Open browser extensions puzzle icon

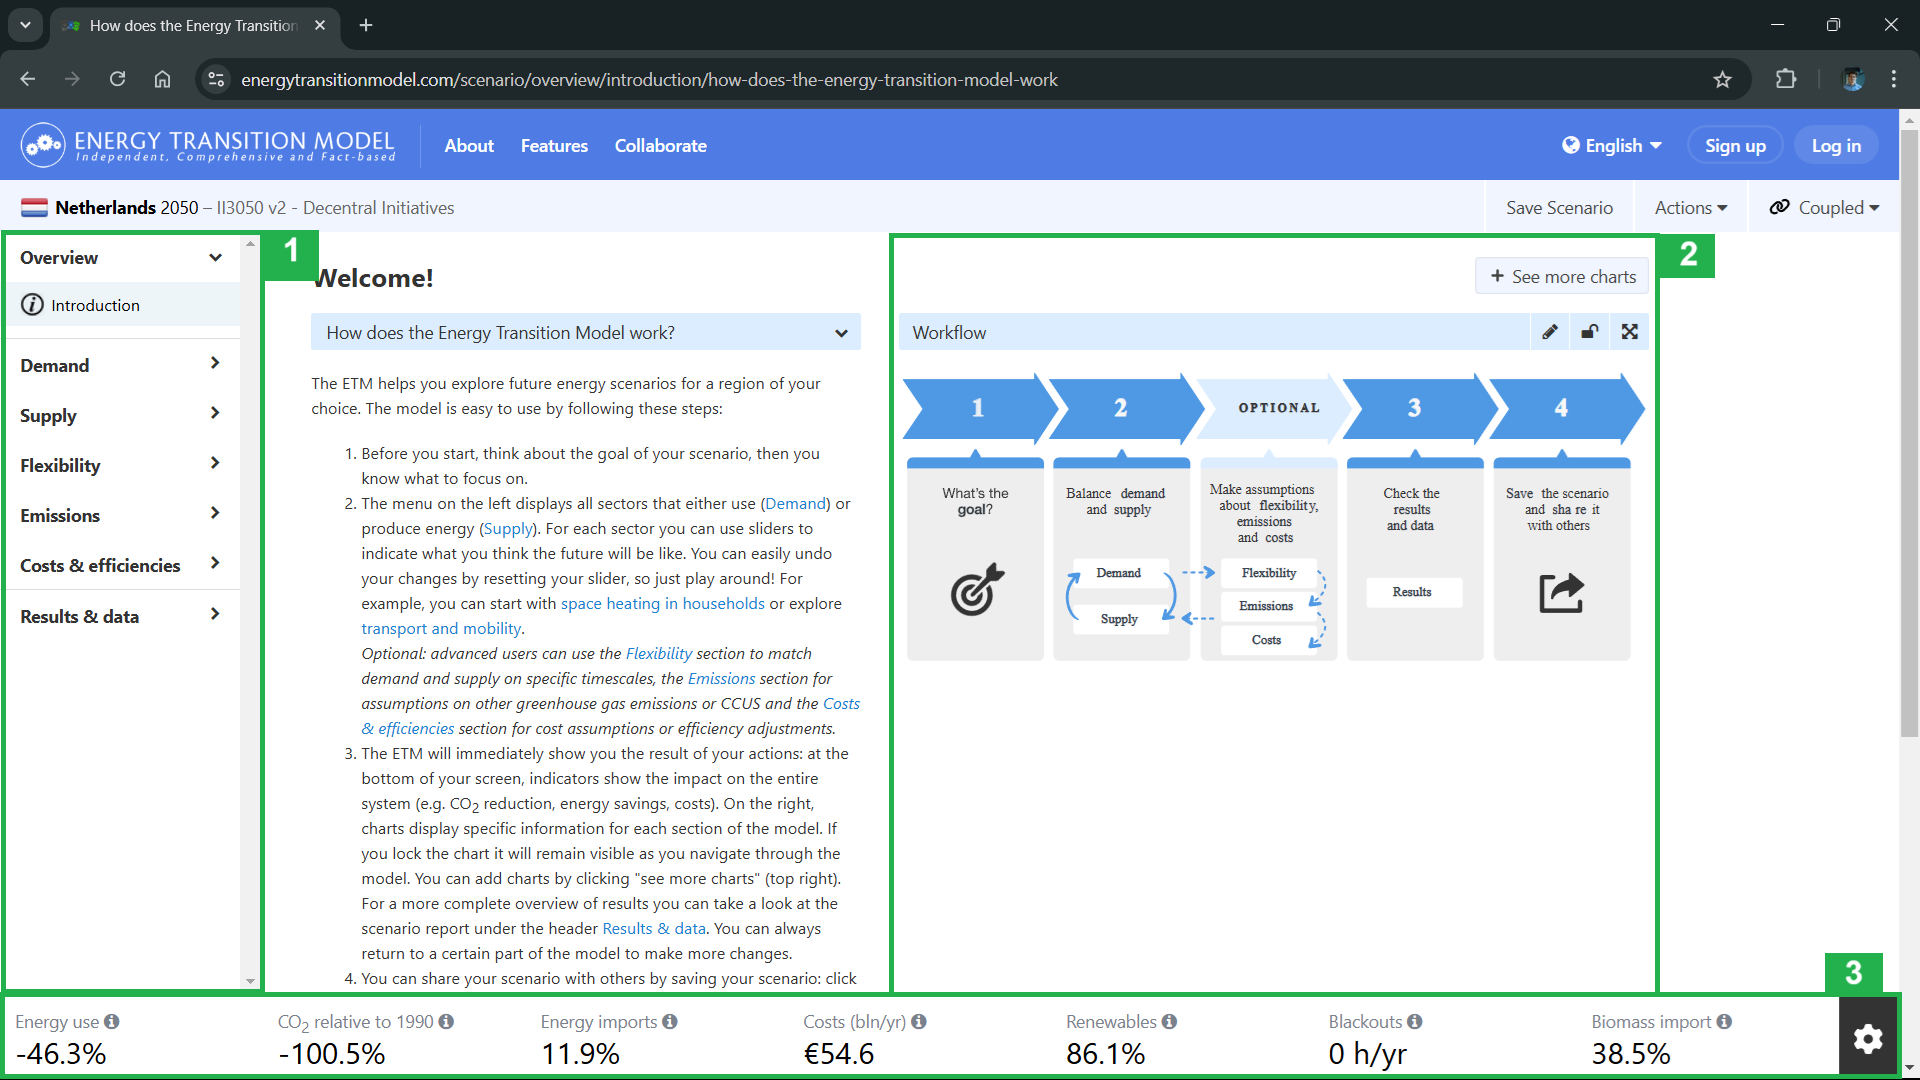click(x=1786, y=79)
